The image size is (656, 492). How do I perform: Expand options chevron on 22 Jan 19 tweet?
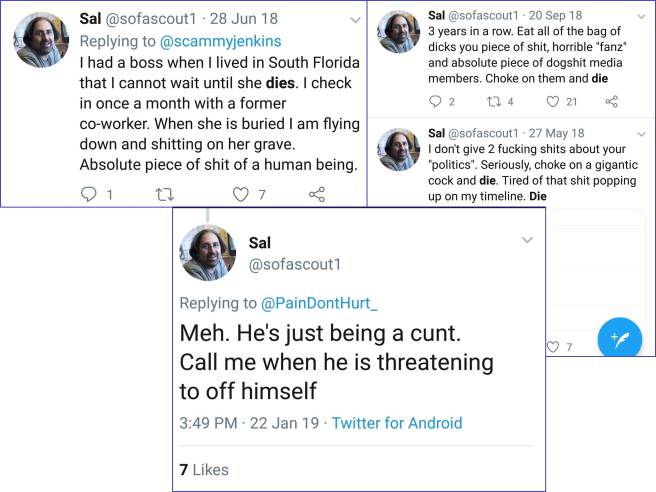tap(527, 240)
